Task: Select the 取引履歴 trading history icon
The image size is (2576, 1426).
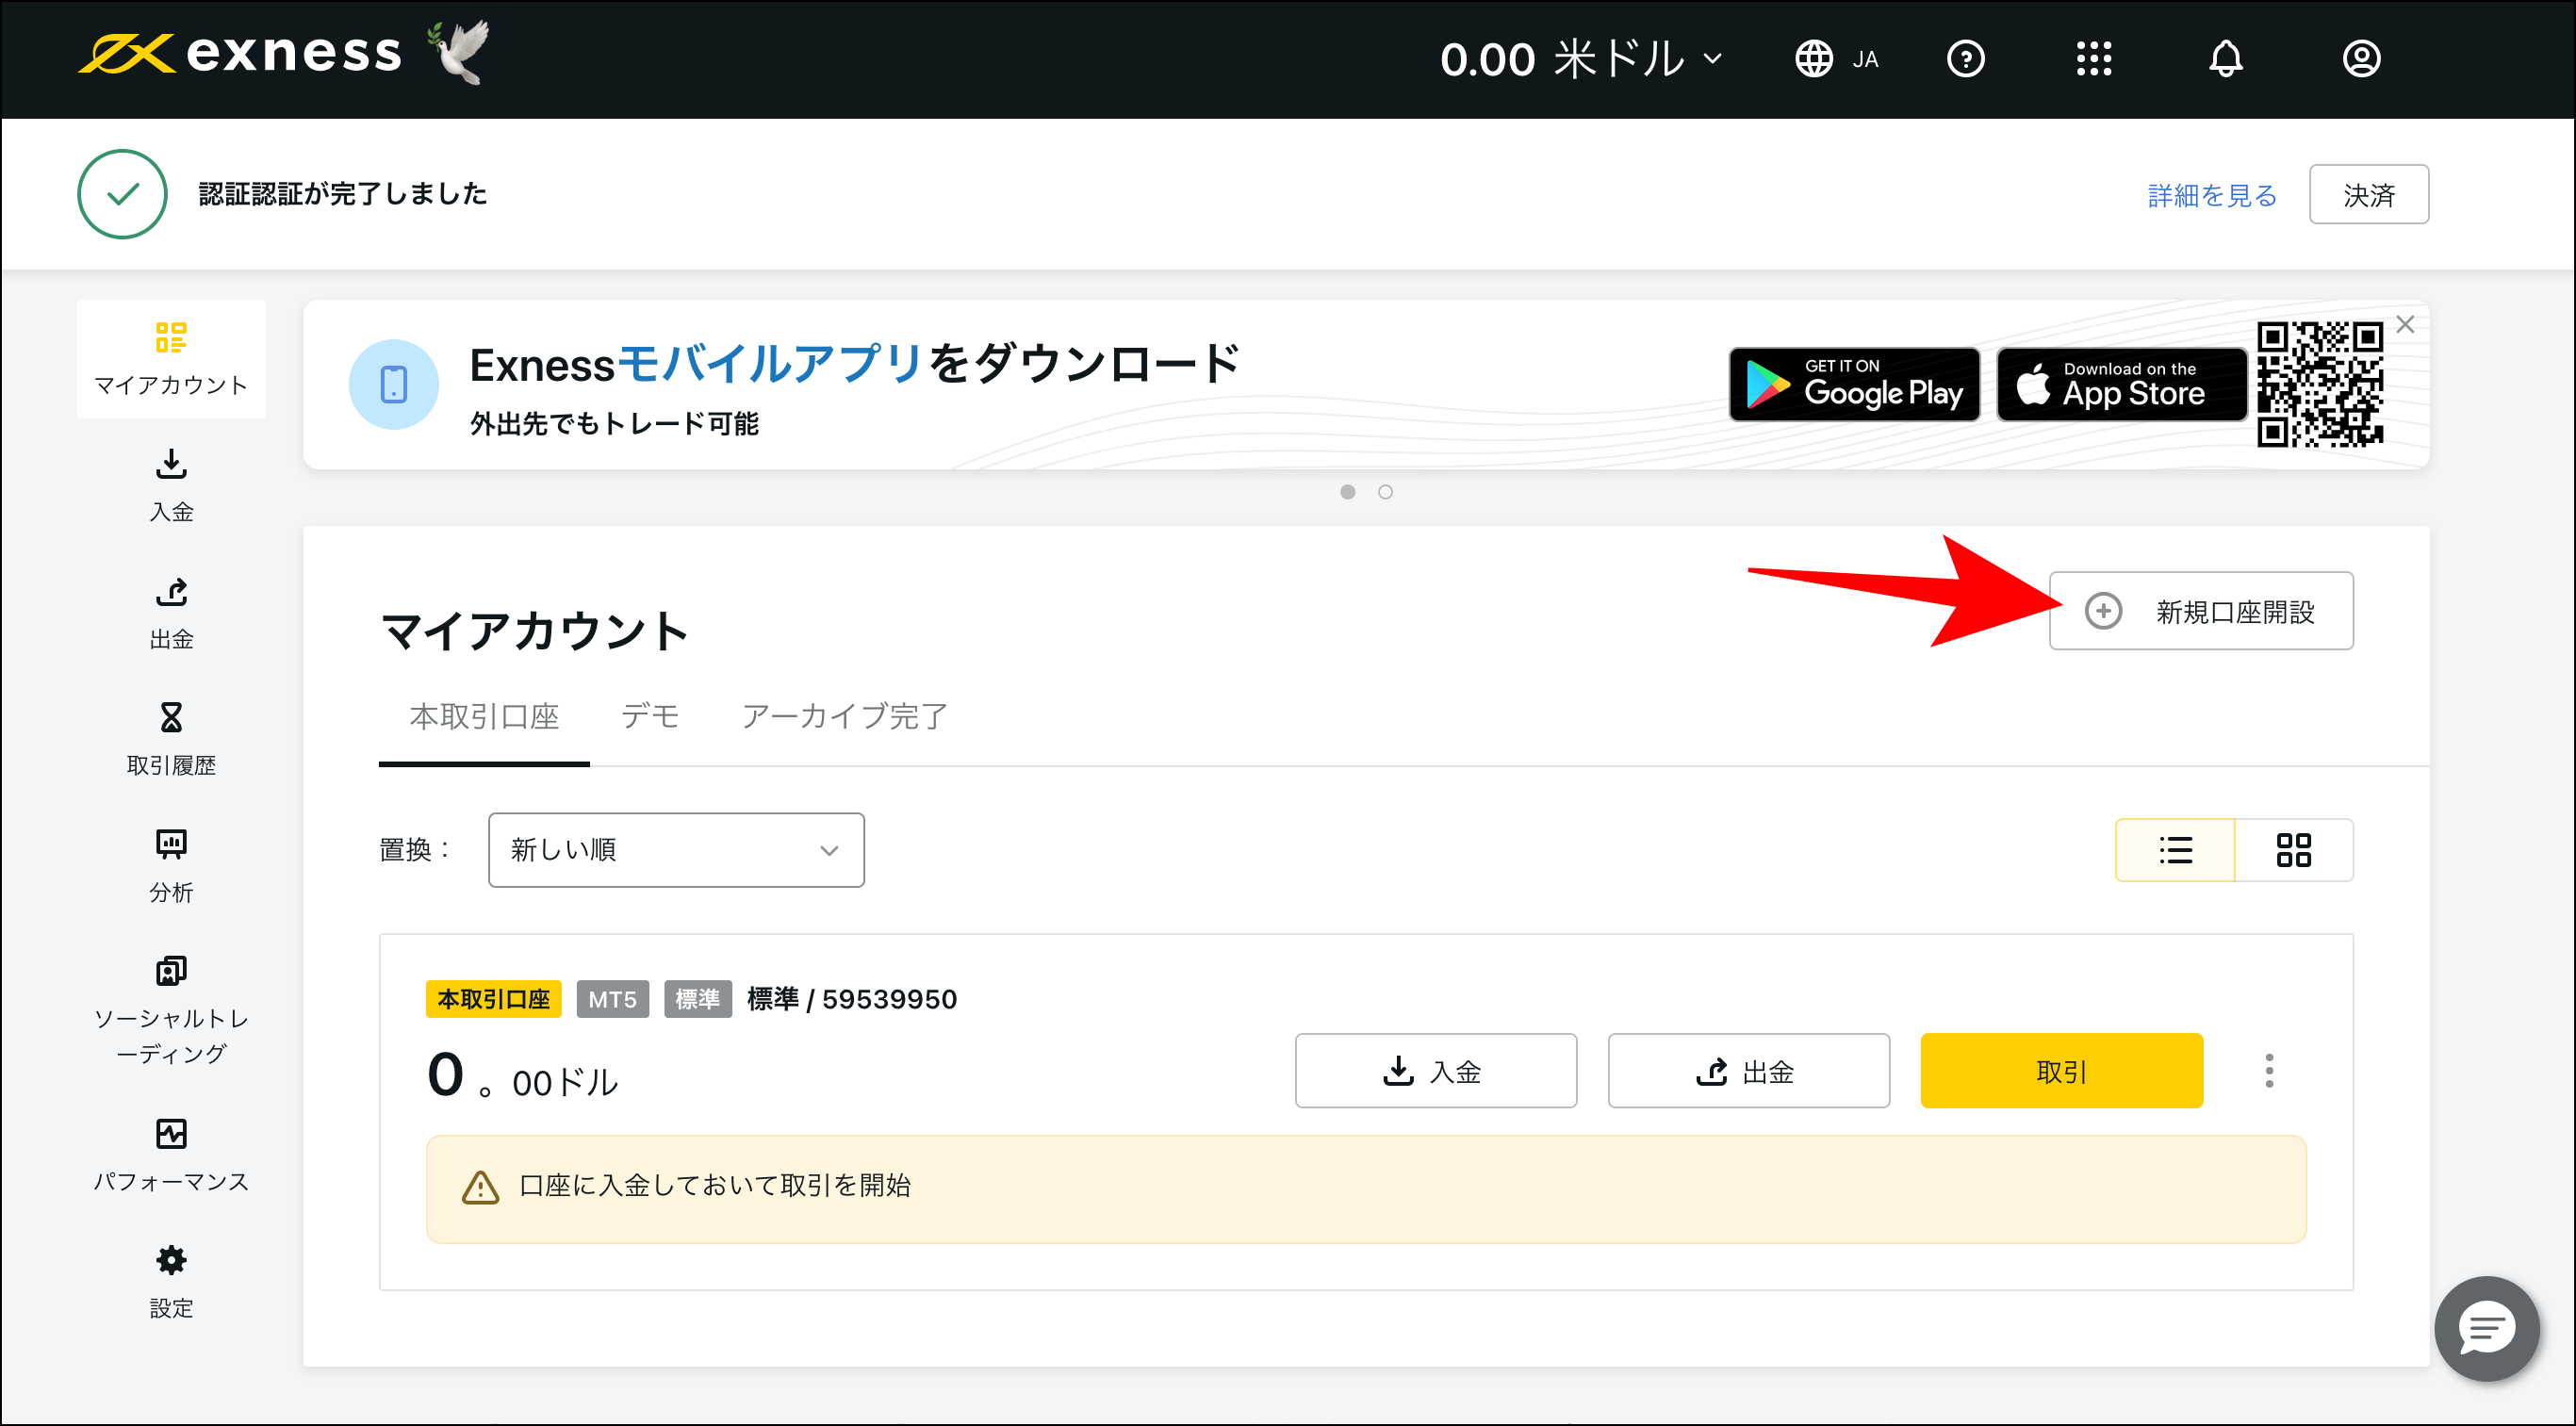Action: [171, 740]
